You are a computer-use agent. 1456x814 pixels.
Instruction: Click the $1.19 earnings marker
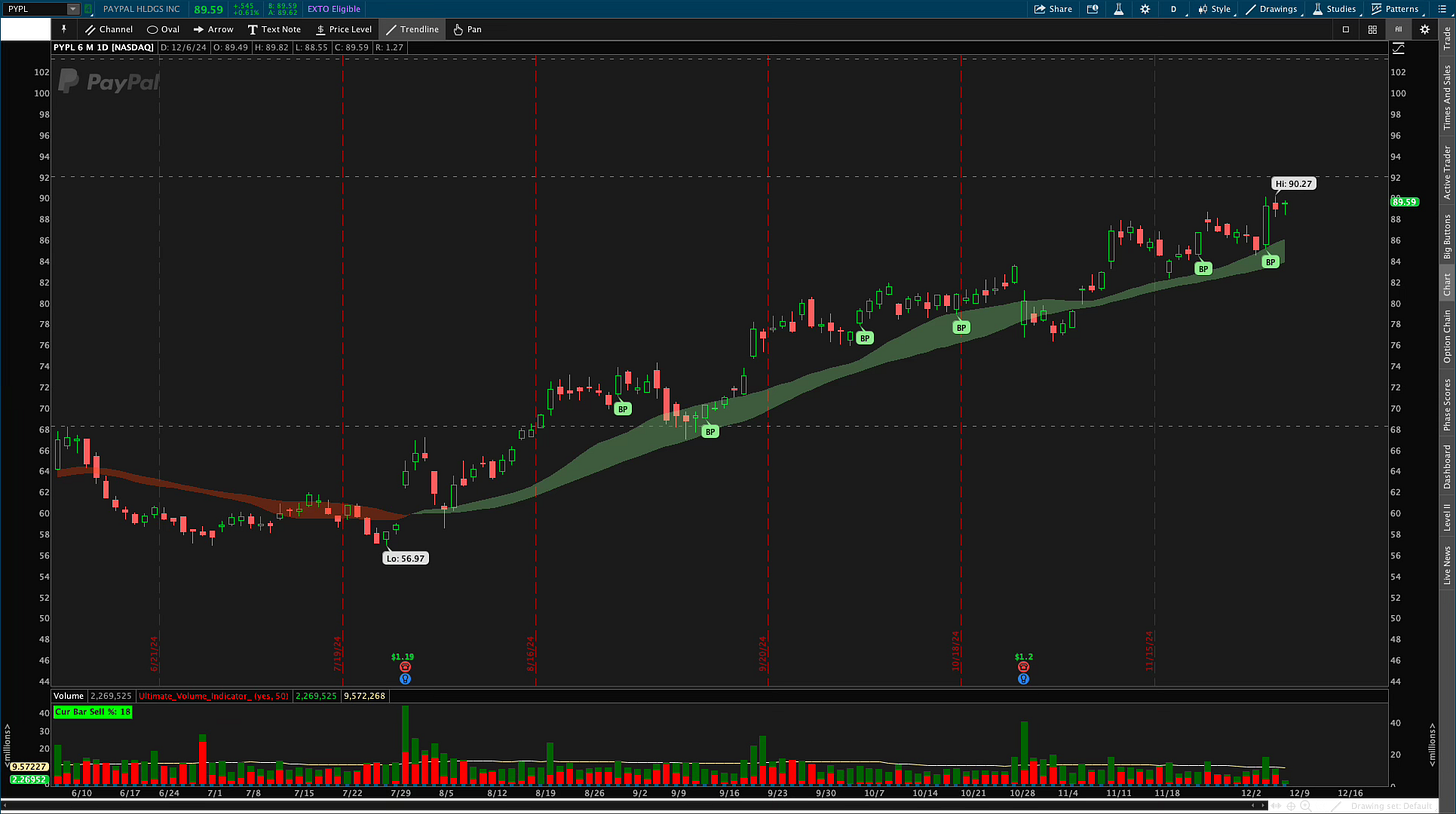tap(404, 657)
